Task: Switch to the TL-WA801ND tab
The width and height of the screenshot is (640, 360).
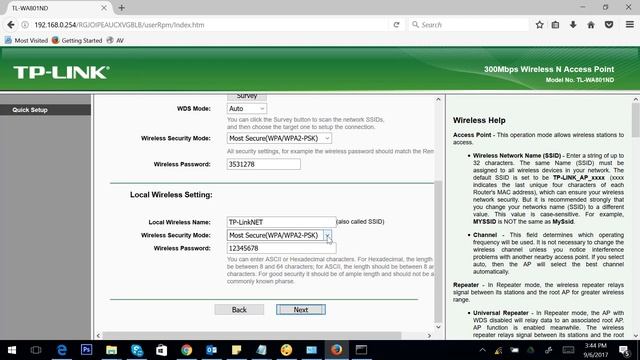Action: pyautogui.click(x=57, y=8)
